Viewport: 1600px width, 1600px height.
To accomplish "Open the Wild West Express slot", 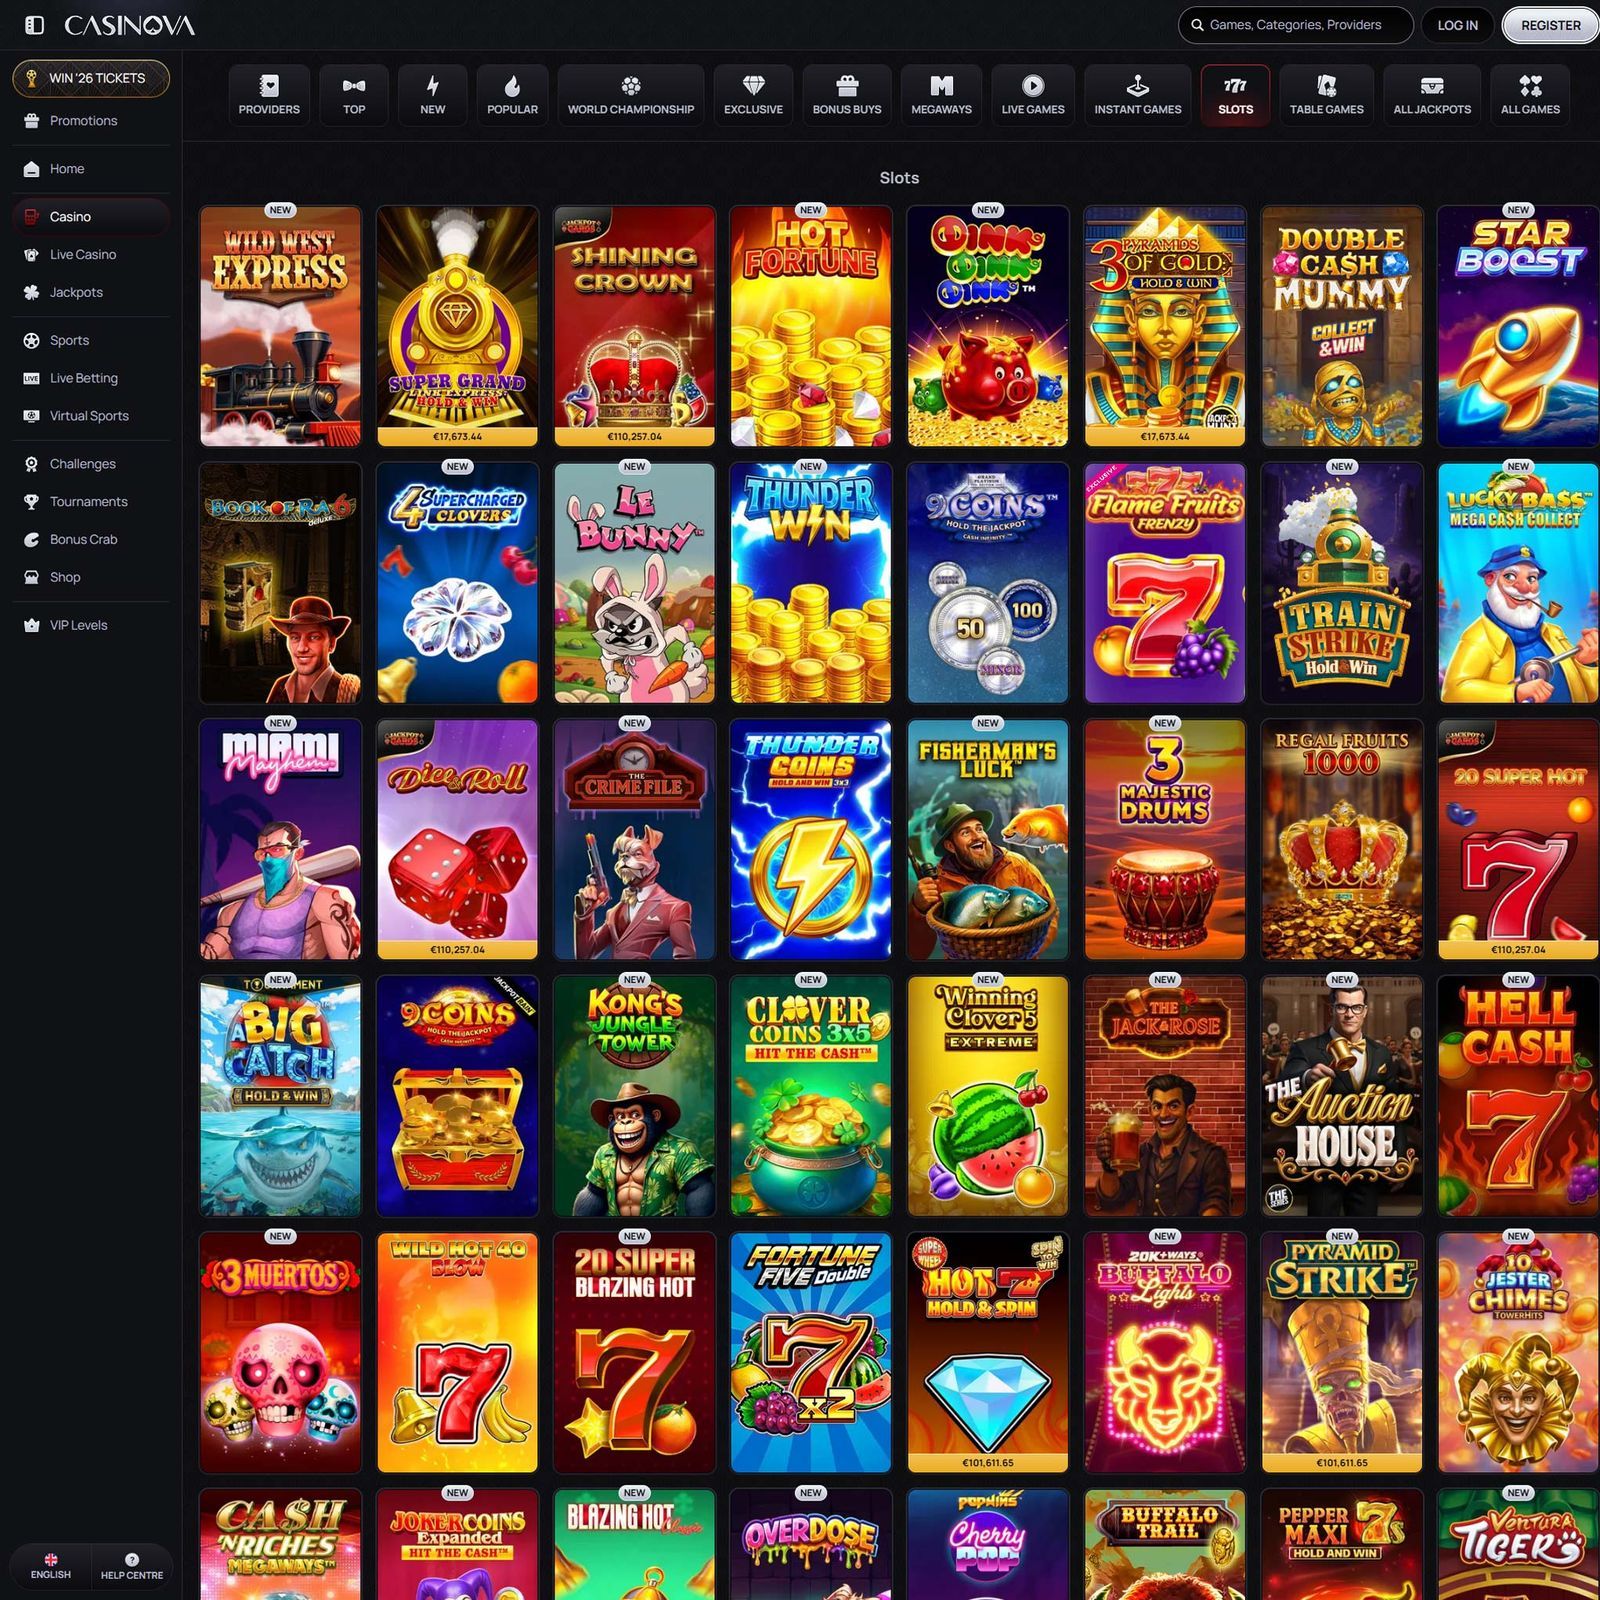I will pos(280,326).
